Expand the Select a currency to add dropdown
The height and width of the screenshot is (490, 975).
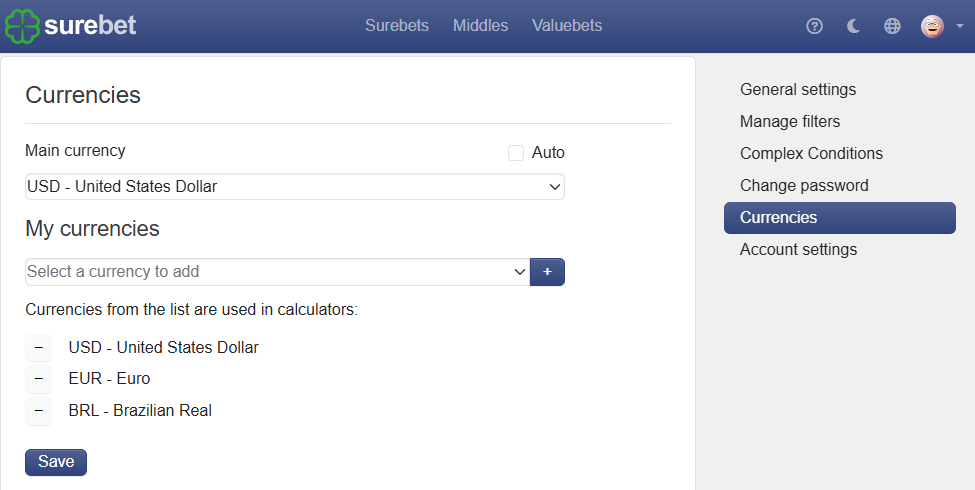(277, 272)
